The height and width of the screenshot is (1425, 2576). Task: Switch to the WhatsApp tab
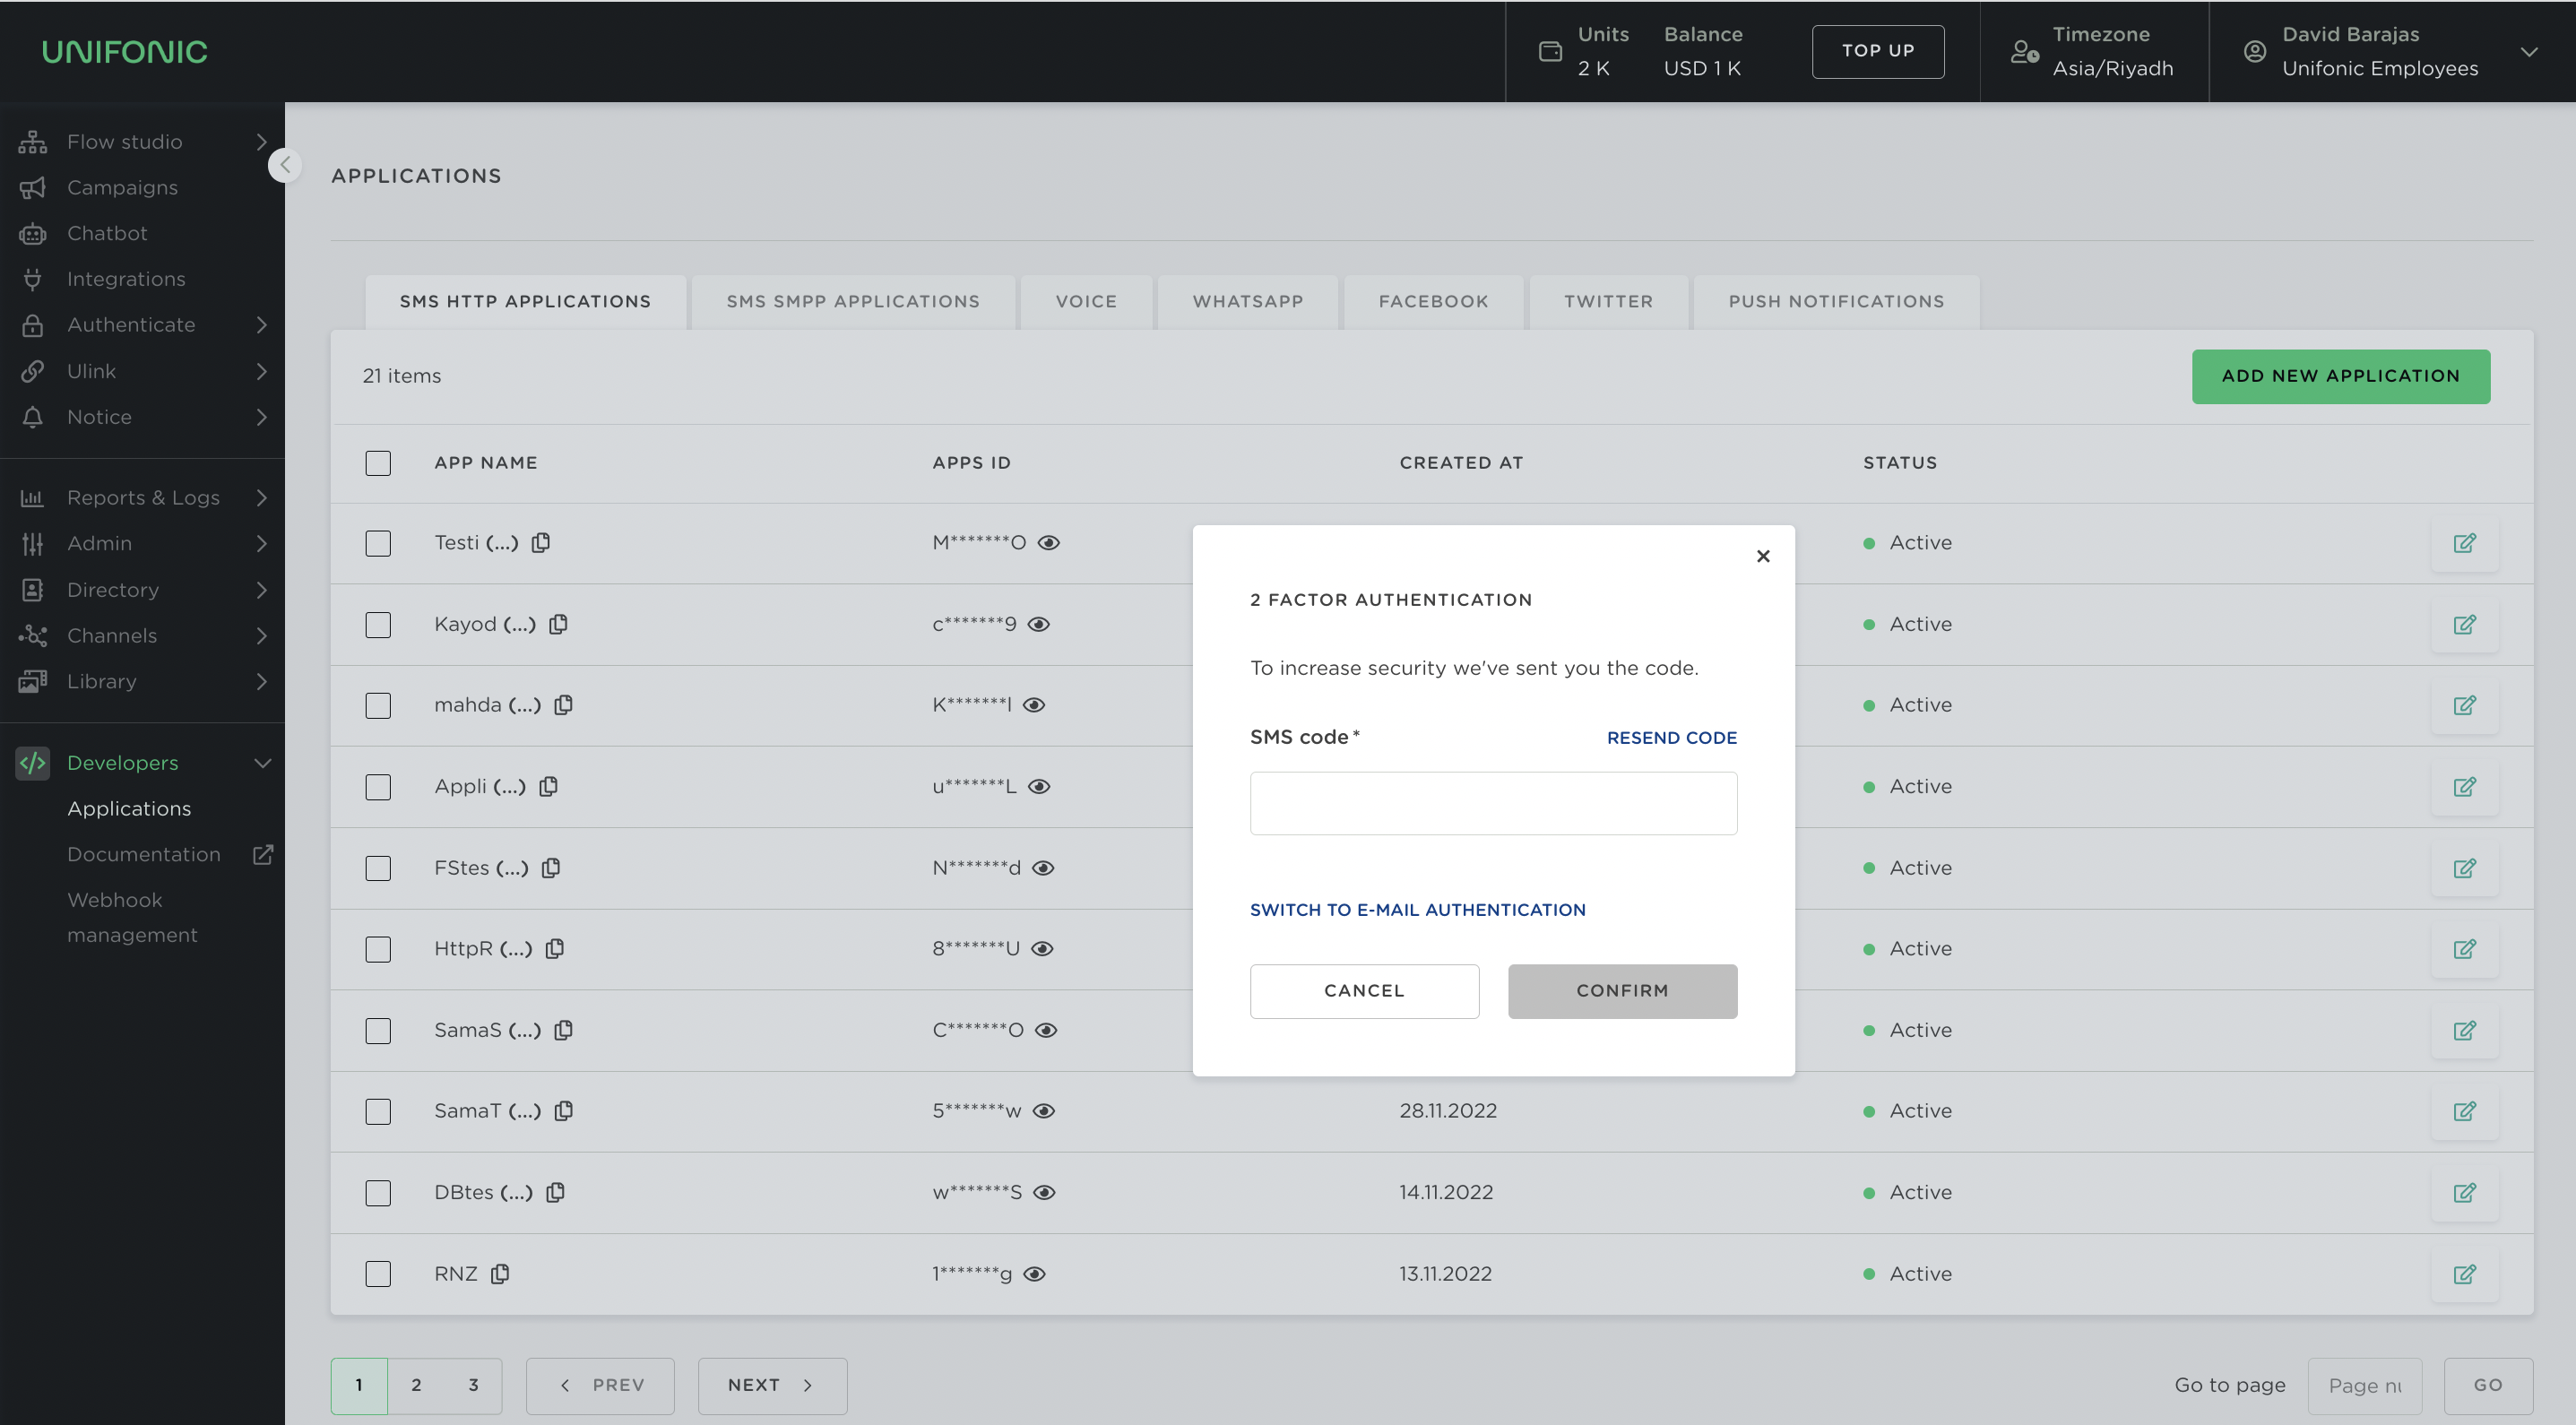(1247, 301)
